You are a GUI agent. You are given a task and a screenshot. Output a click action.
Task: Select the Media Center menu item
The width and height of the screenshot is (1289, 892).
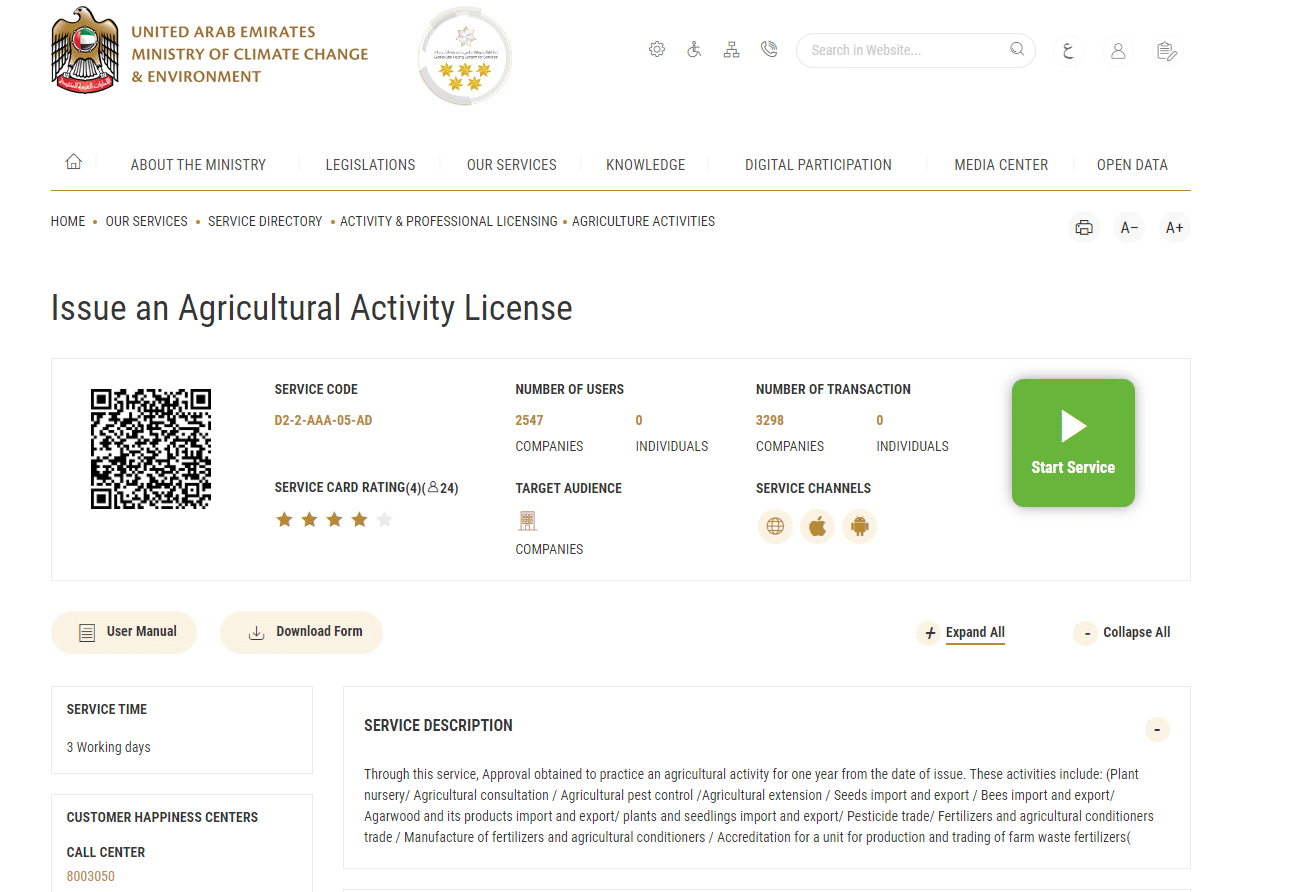point(1001,164)
